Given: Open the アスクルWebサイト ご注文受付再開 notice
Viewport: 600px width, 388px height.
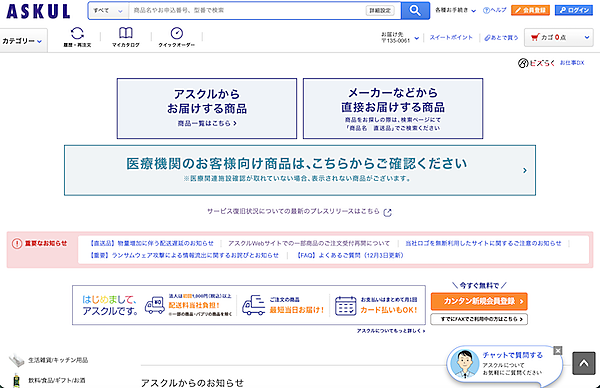Looking at the screenshot, I should [309, 243].
